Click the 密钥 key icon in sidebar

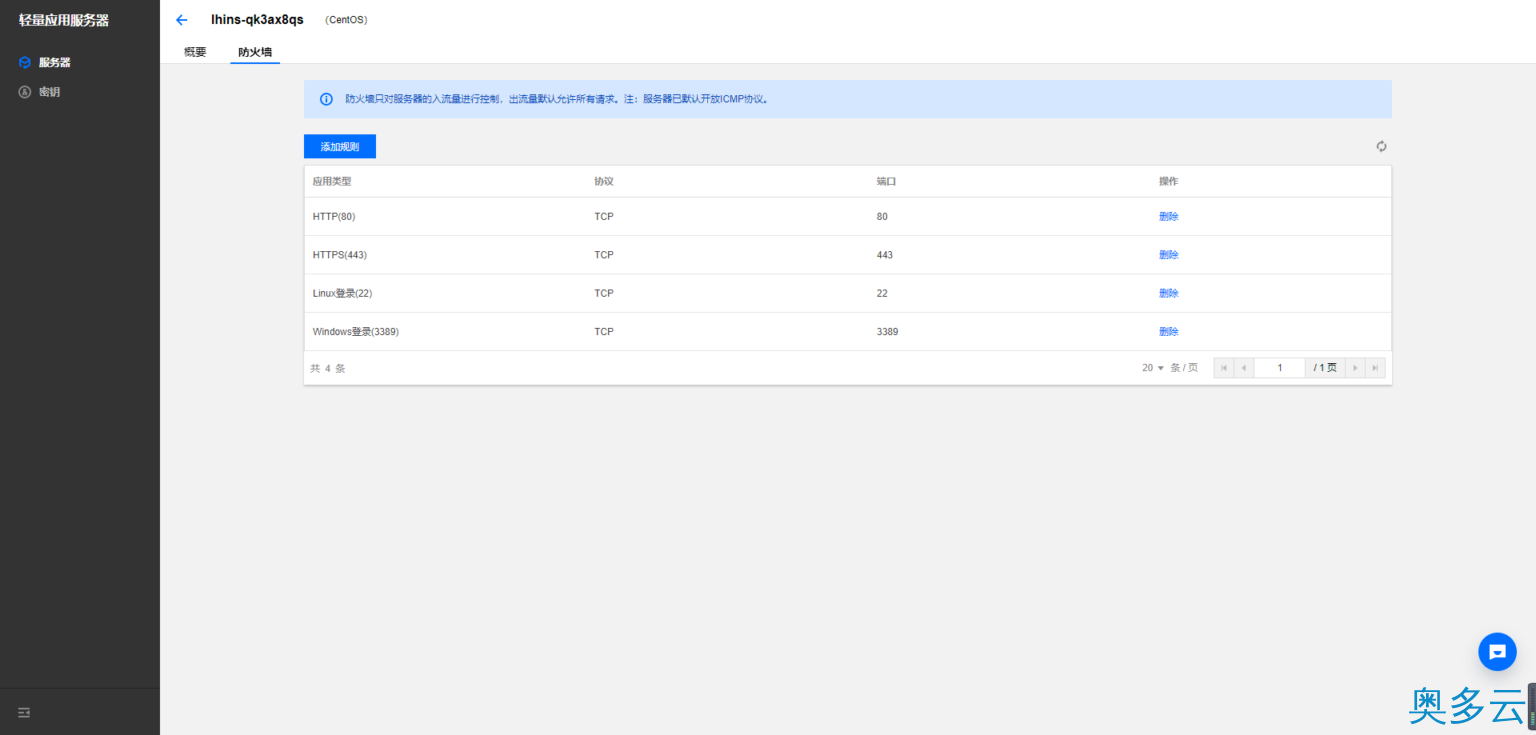(25, 92)
